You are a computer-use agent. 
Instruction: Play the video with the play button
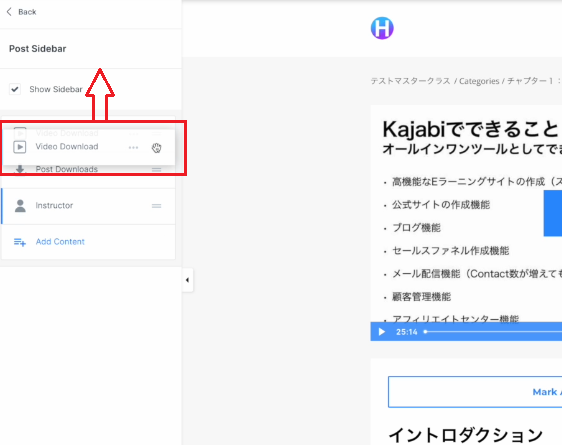(382, 332)
